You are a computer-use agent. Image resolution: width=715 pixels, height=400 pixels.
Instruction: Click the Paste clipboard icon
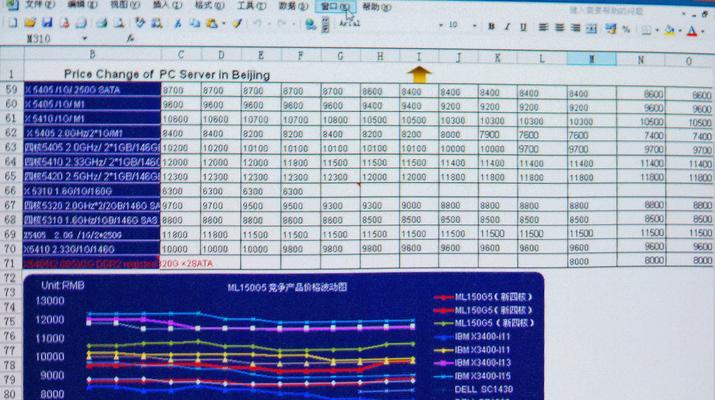(212, 24)
